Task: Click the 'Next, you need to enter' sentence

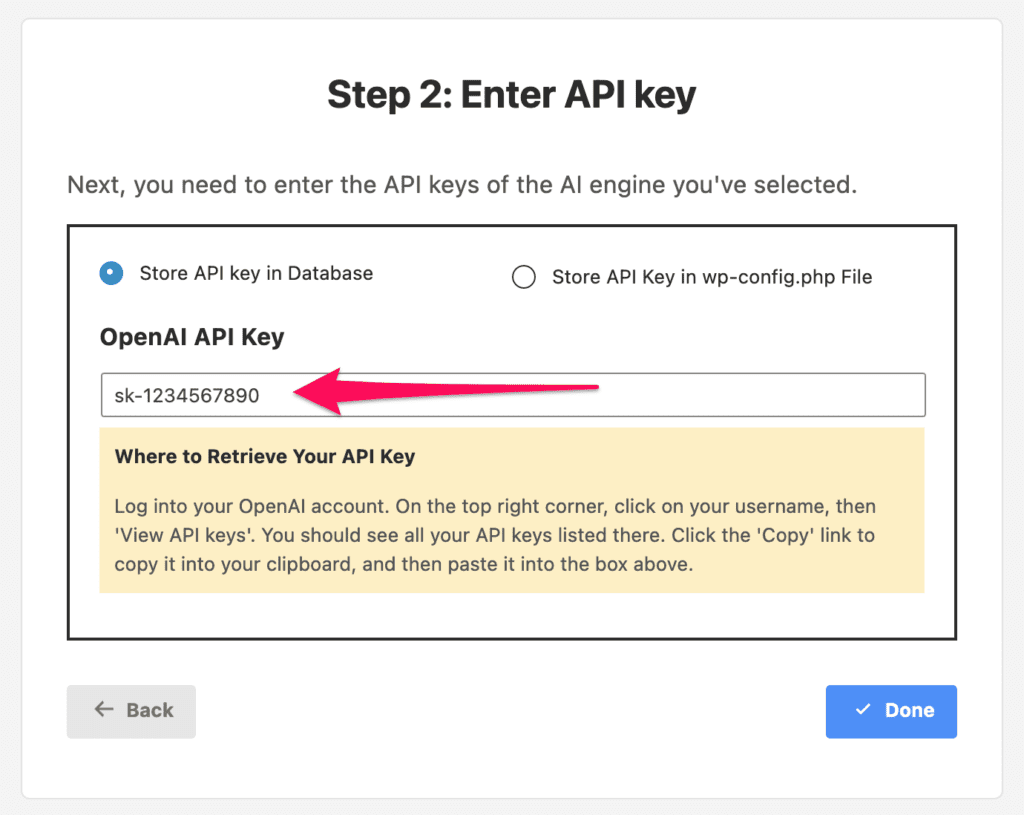Action: pyautogui.click(x=462, y=185)
